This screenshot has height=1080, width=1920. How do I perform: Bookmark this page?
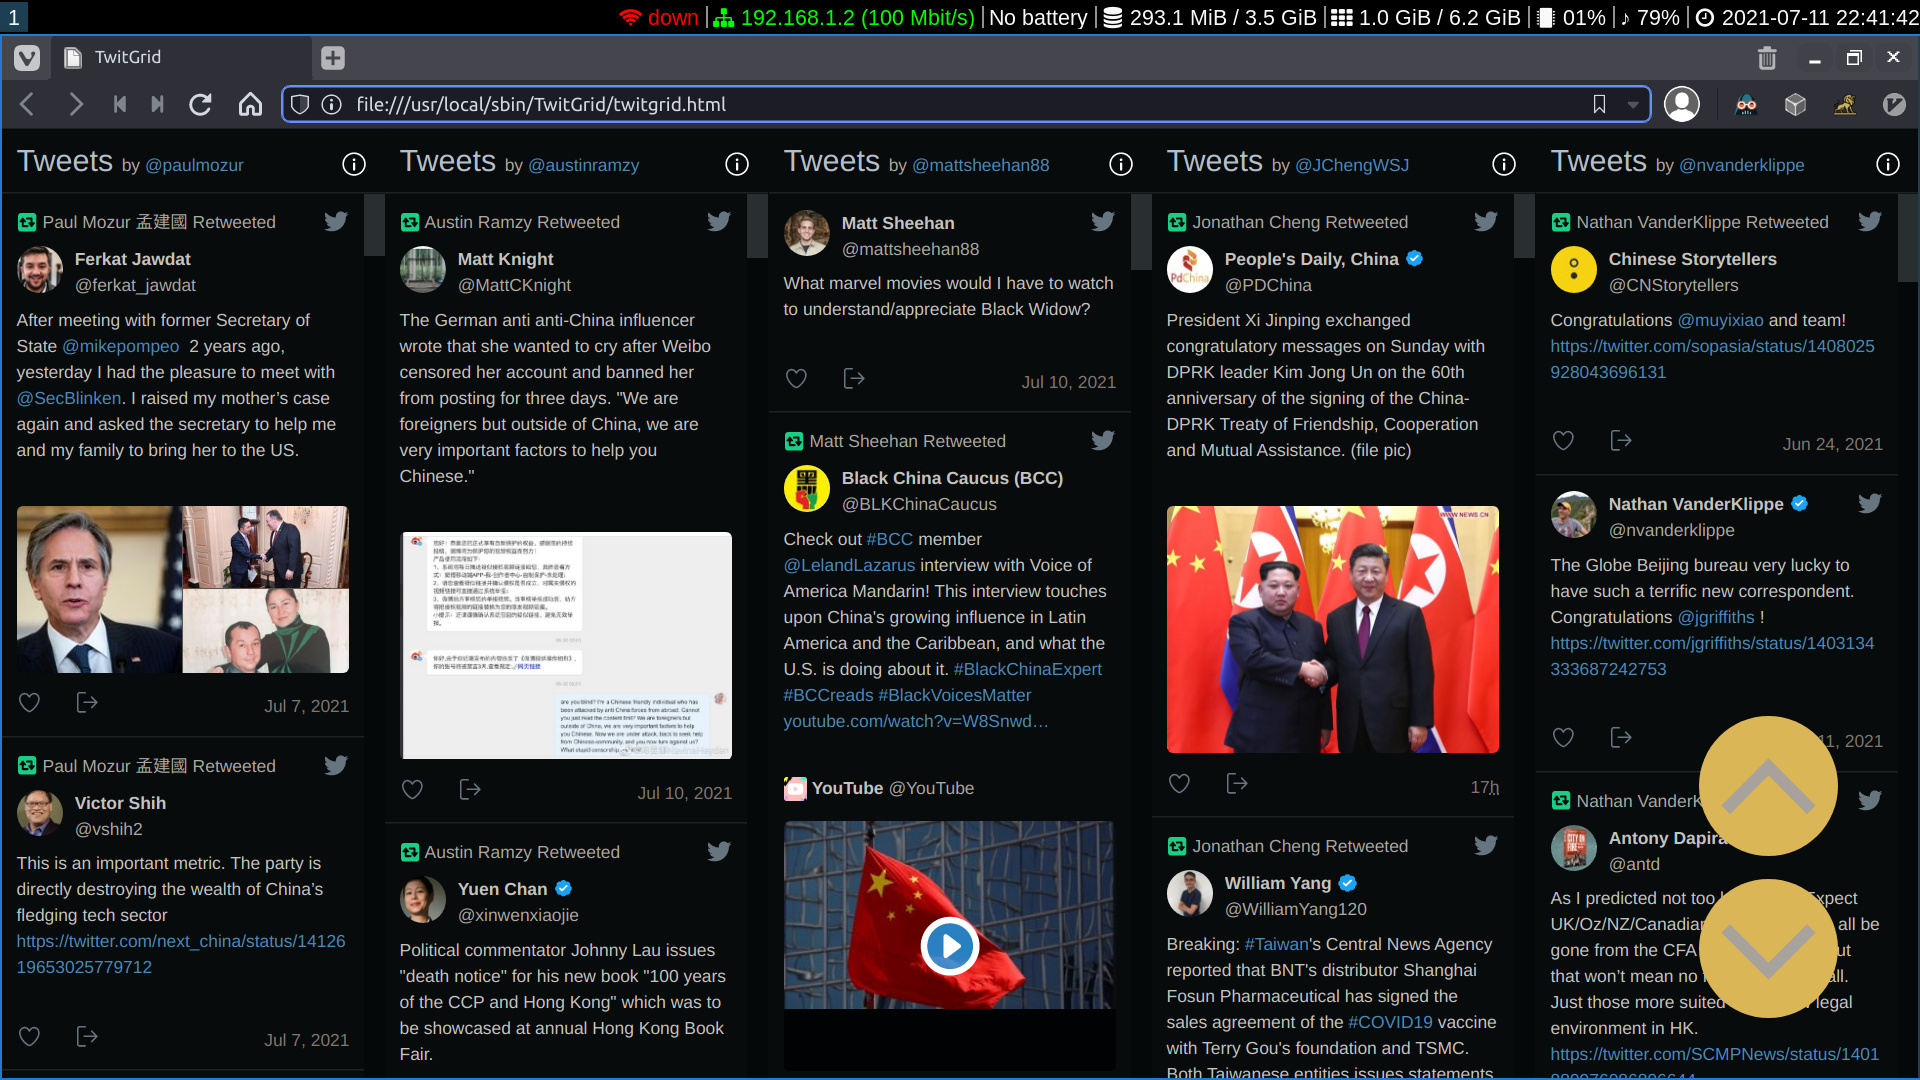tap(1599, 104)
